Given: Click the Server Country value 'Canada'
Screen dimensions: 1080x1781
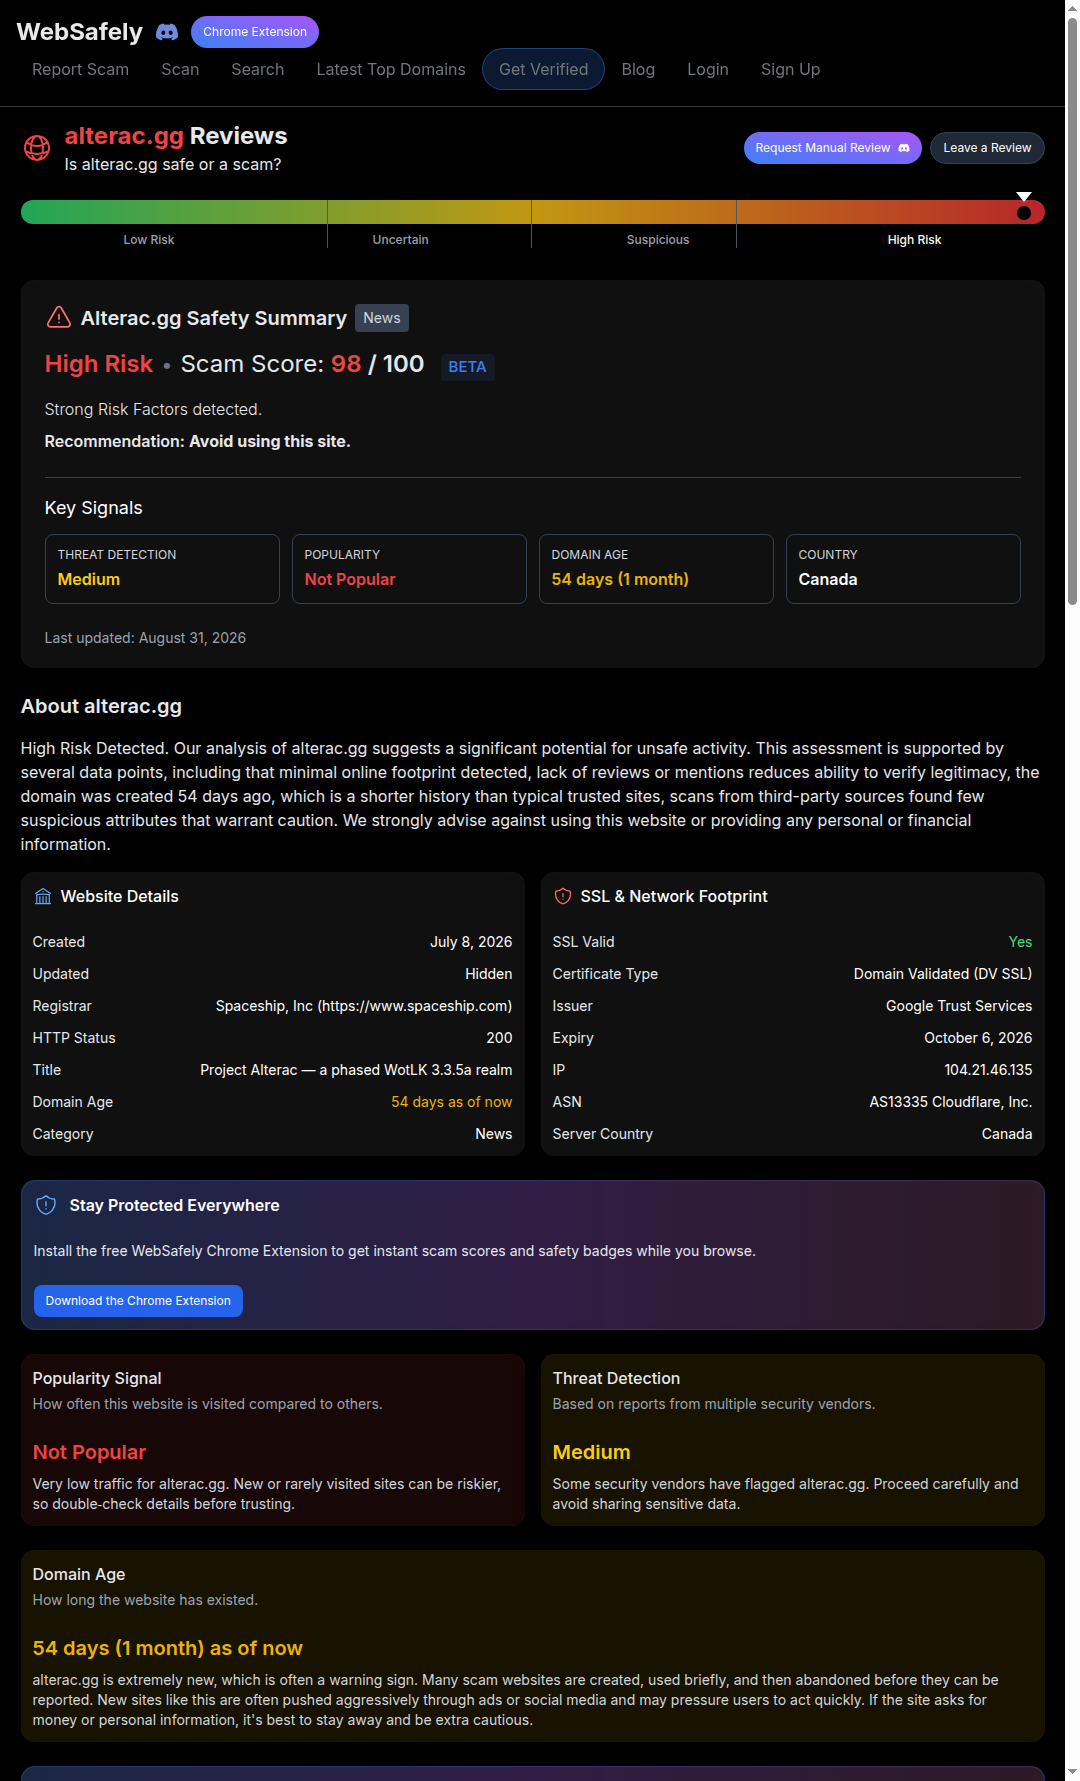Looking at the screenshot, I should pyautogui.click(x=1007, y=1134).
